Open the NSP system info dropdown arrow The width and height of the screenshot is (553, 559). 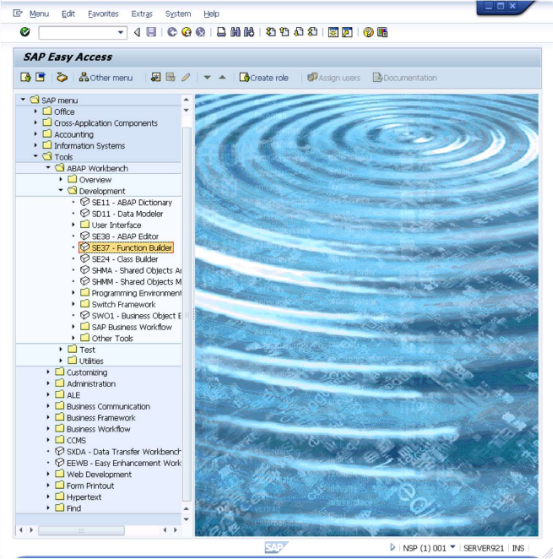click(x=453, y=547)
